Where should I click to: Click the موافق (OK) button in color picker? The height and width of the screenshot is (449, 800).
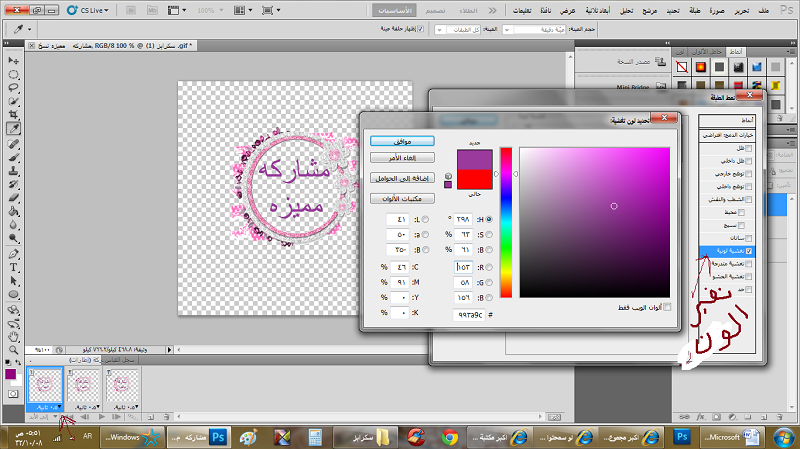pyautogui.click(x=401, y=141)
